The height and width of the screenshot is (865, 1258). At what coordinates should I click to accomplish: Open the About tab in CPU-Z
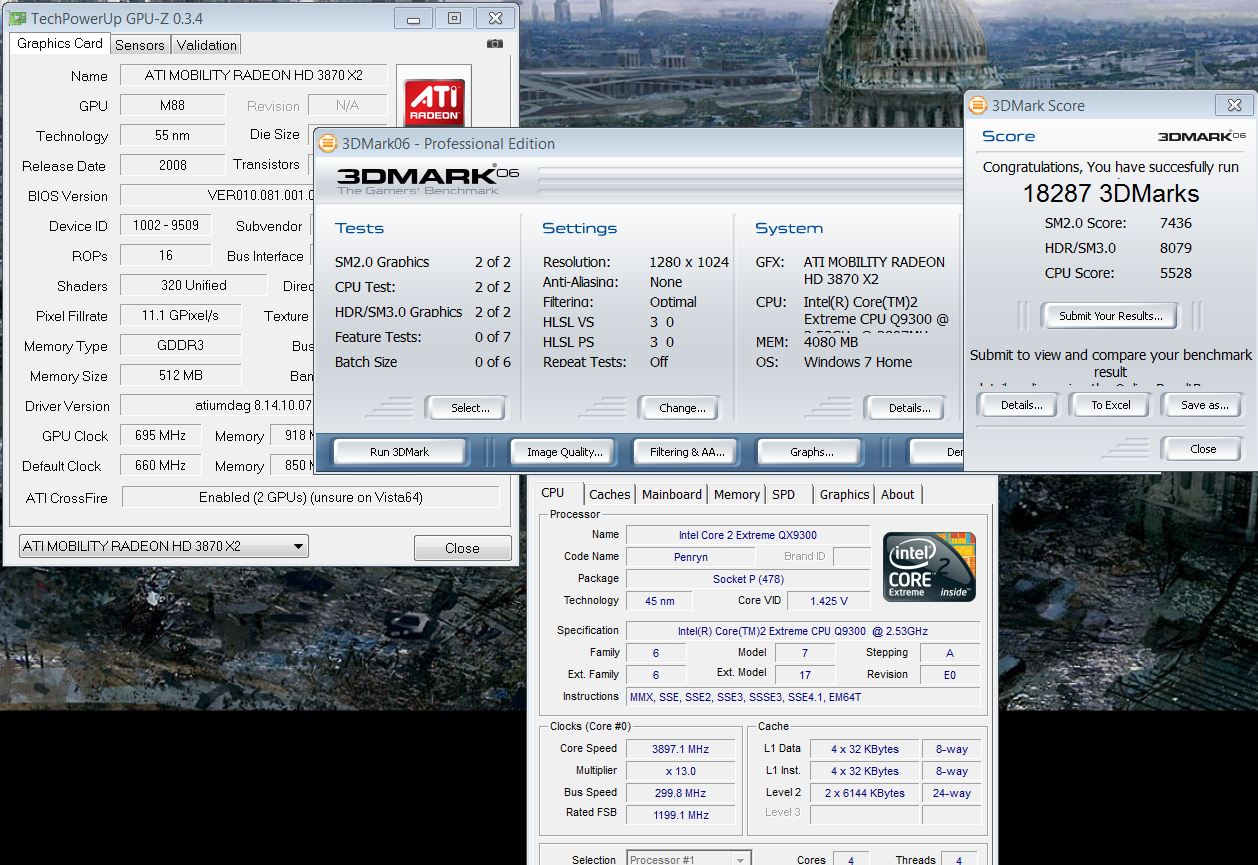click(x=897, y=494)
